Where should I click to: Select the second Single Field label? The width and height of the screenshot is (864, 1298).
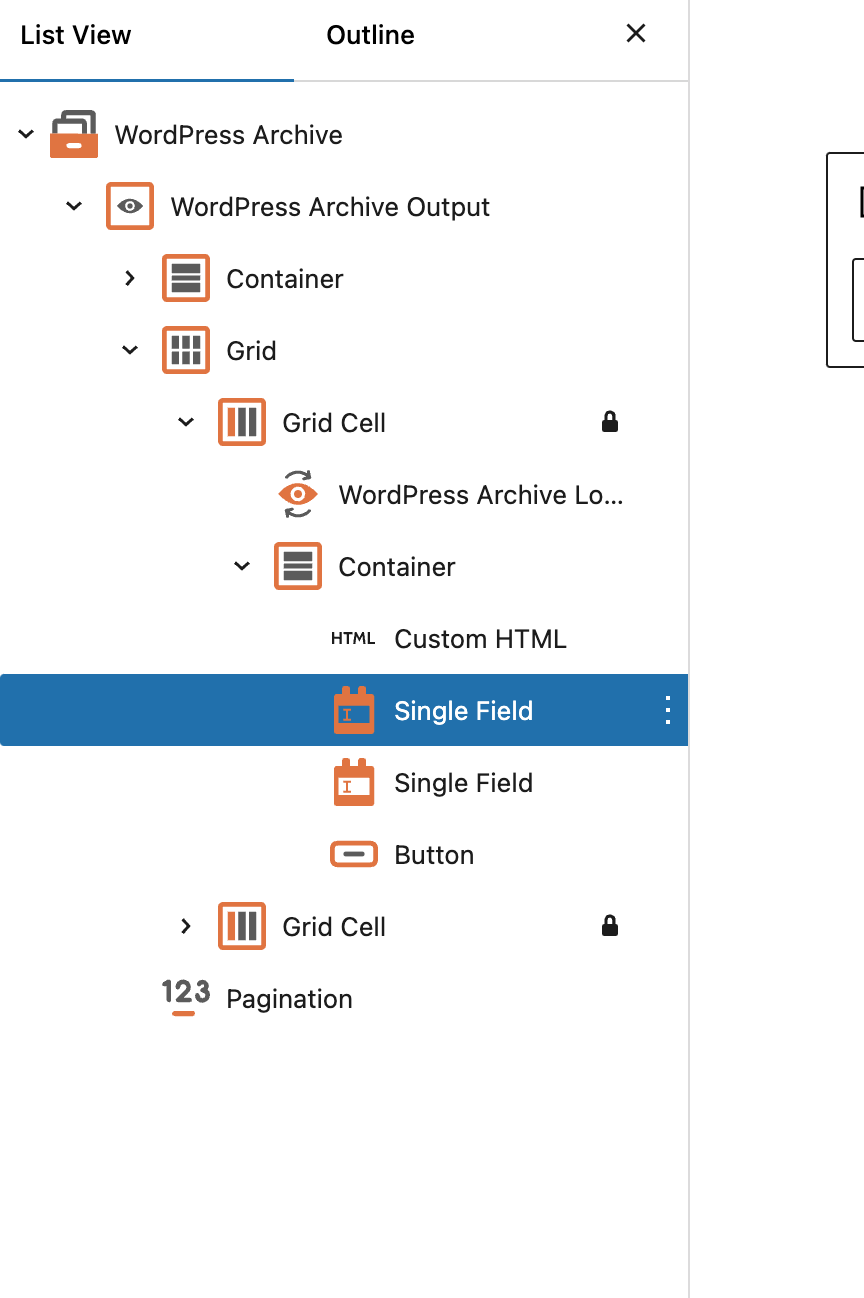tap(464, 783)
